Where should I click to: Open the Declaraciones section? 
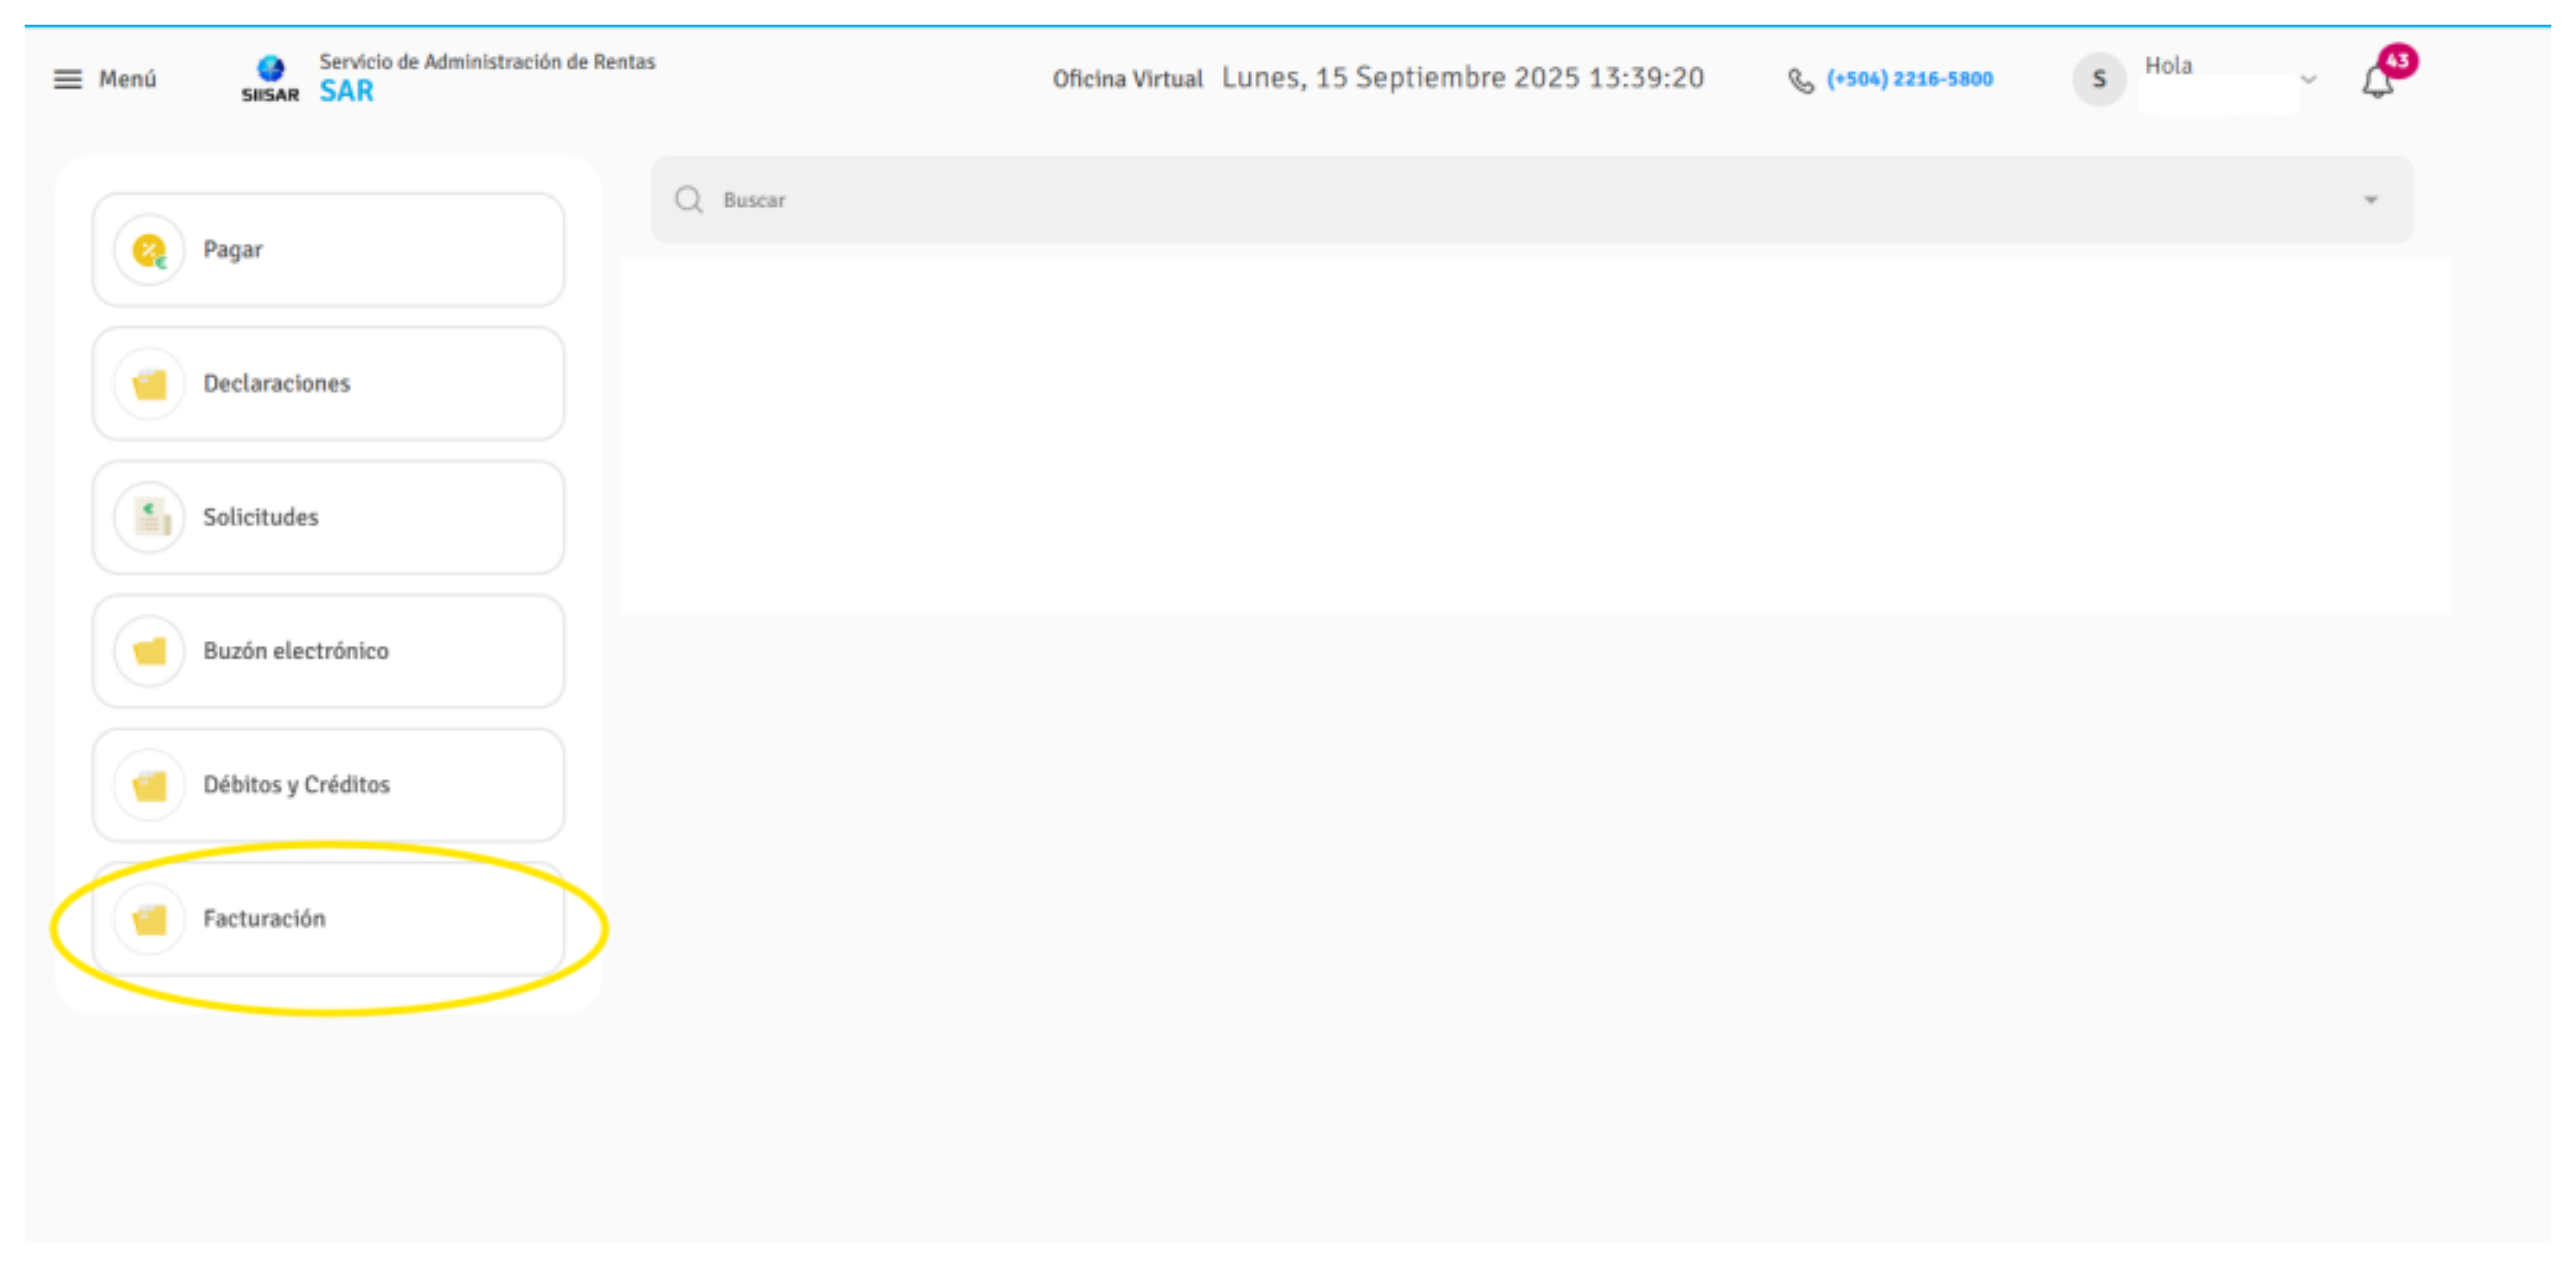(328, 384)
